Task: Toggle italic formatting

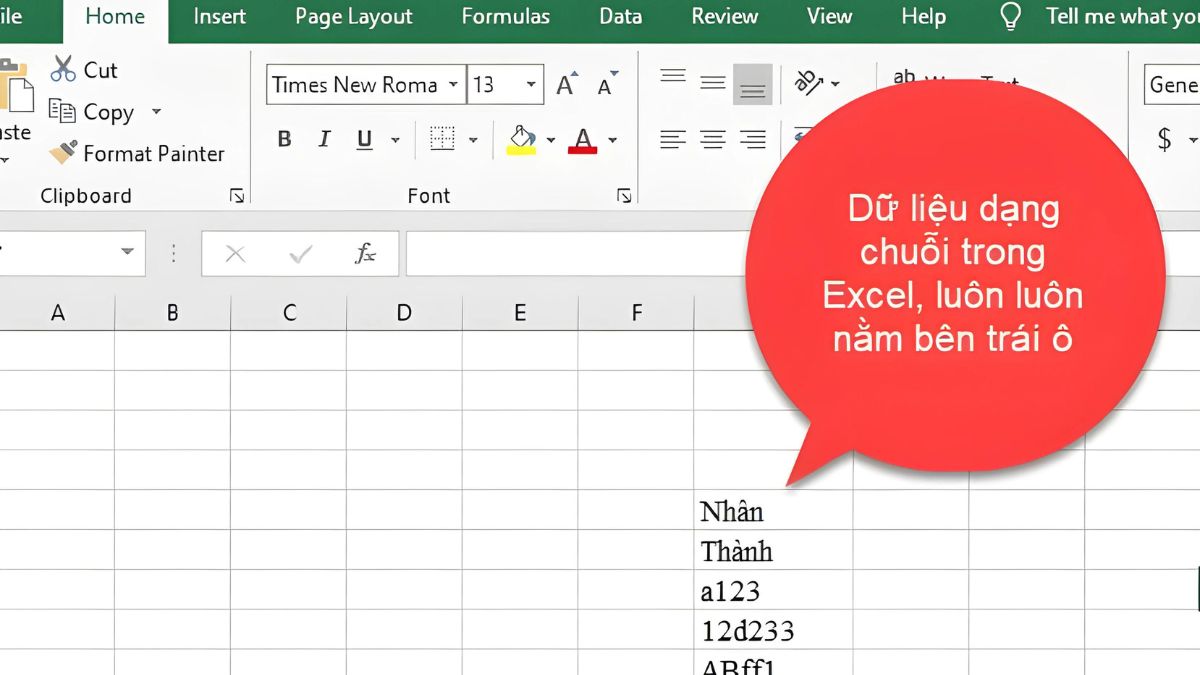Action: pyautogui.click(x=323, y=139)
